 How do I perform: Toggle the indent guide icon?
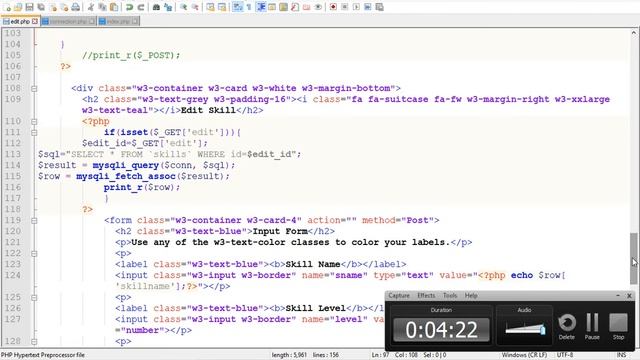tap(261, 7)
